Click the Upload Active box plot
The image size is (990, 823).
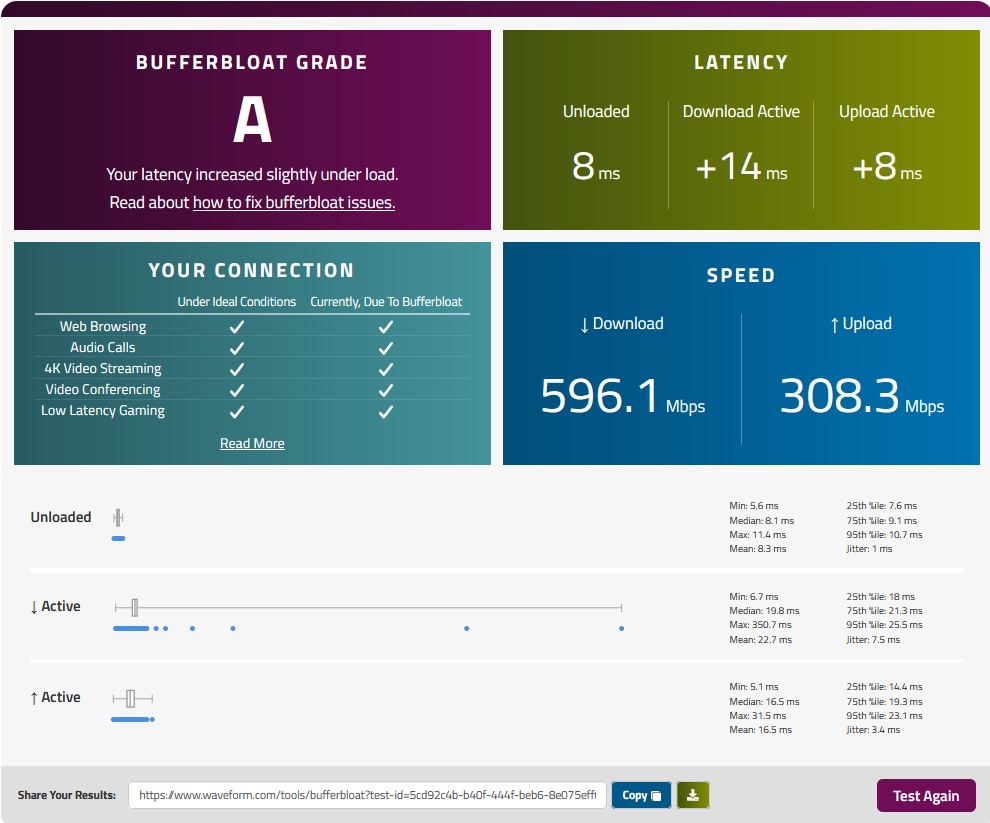tap(133, 699)
